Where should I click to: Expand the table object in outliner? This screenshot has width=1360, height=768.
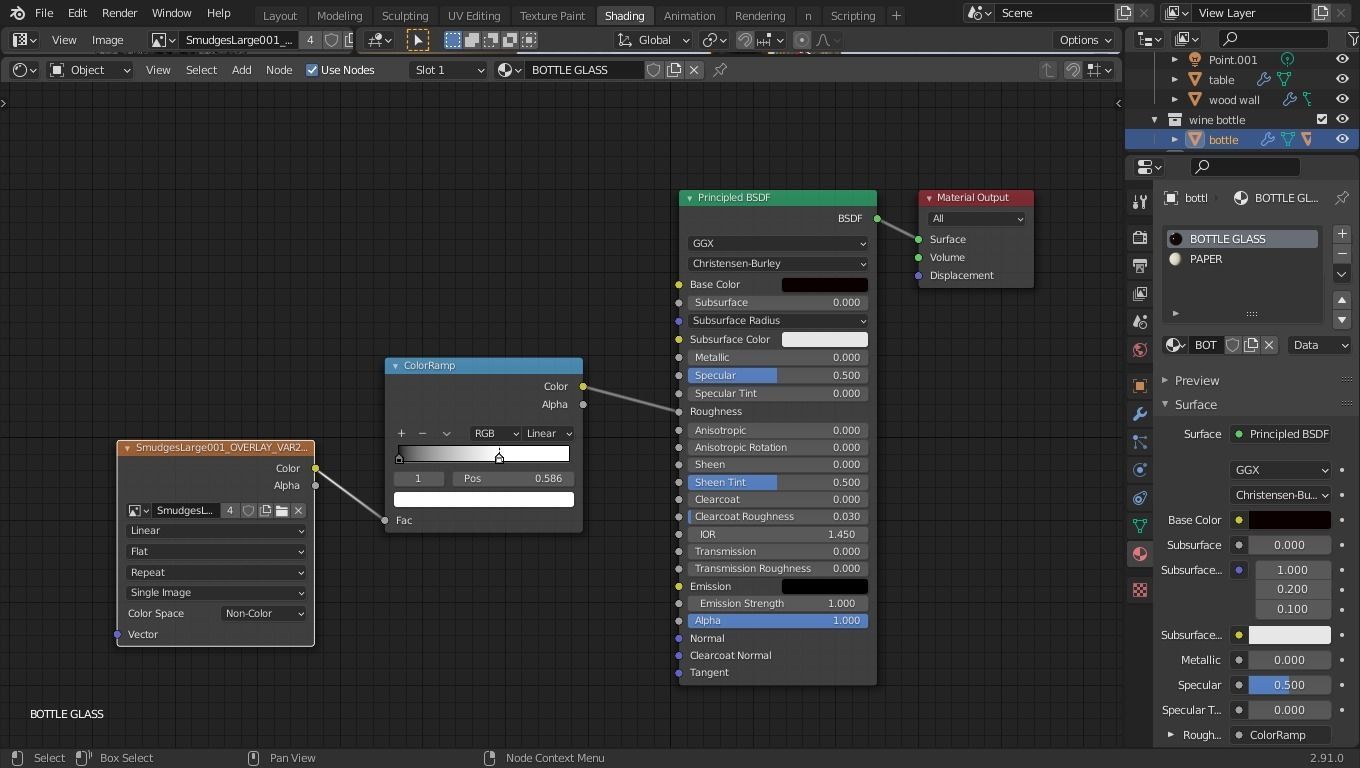tap(1175, 80)
